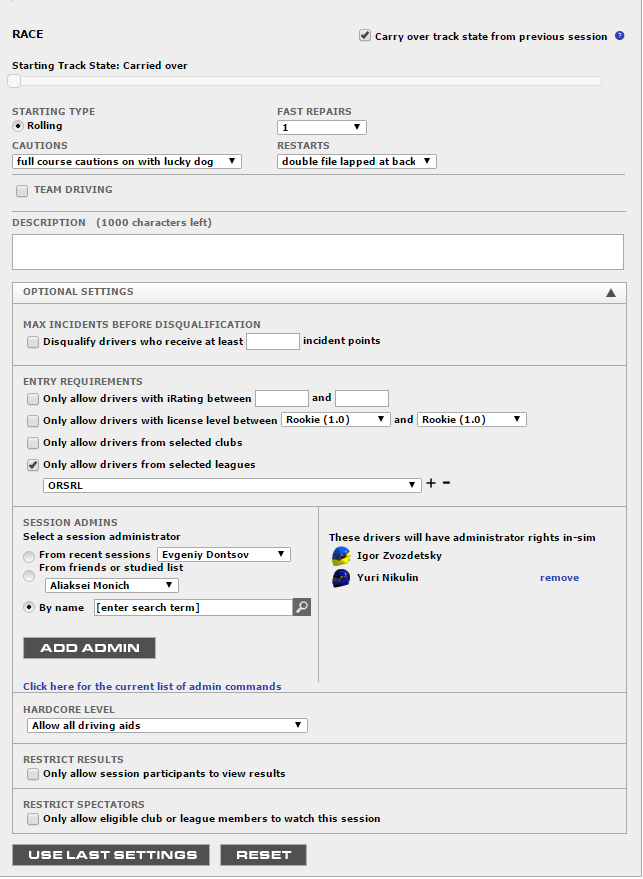Image resolution: width=643 pixels, height=879 pixels.
Task: Select the From recent sessions radio button
Action: coord(30,556)
